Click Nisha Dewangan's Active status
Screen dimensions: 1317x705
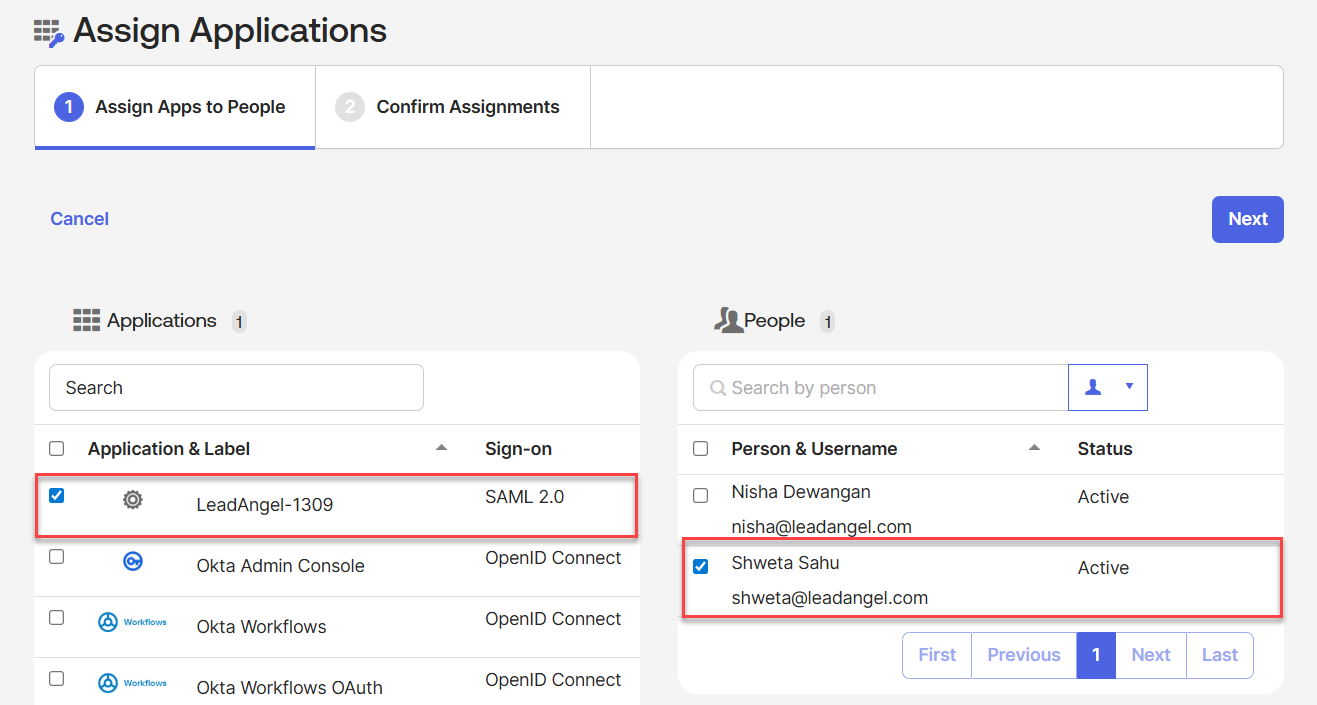[x=1103, y=497]
